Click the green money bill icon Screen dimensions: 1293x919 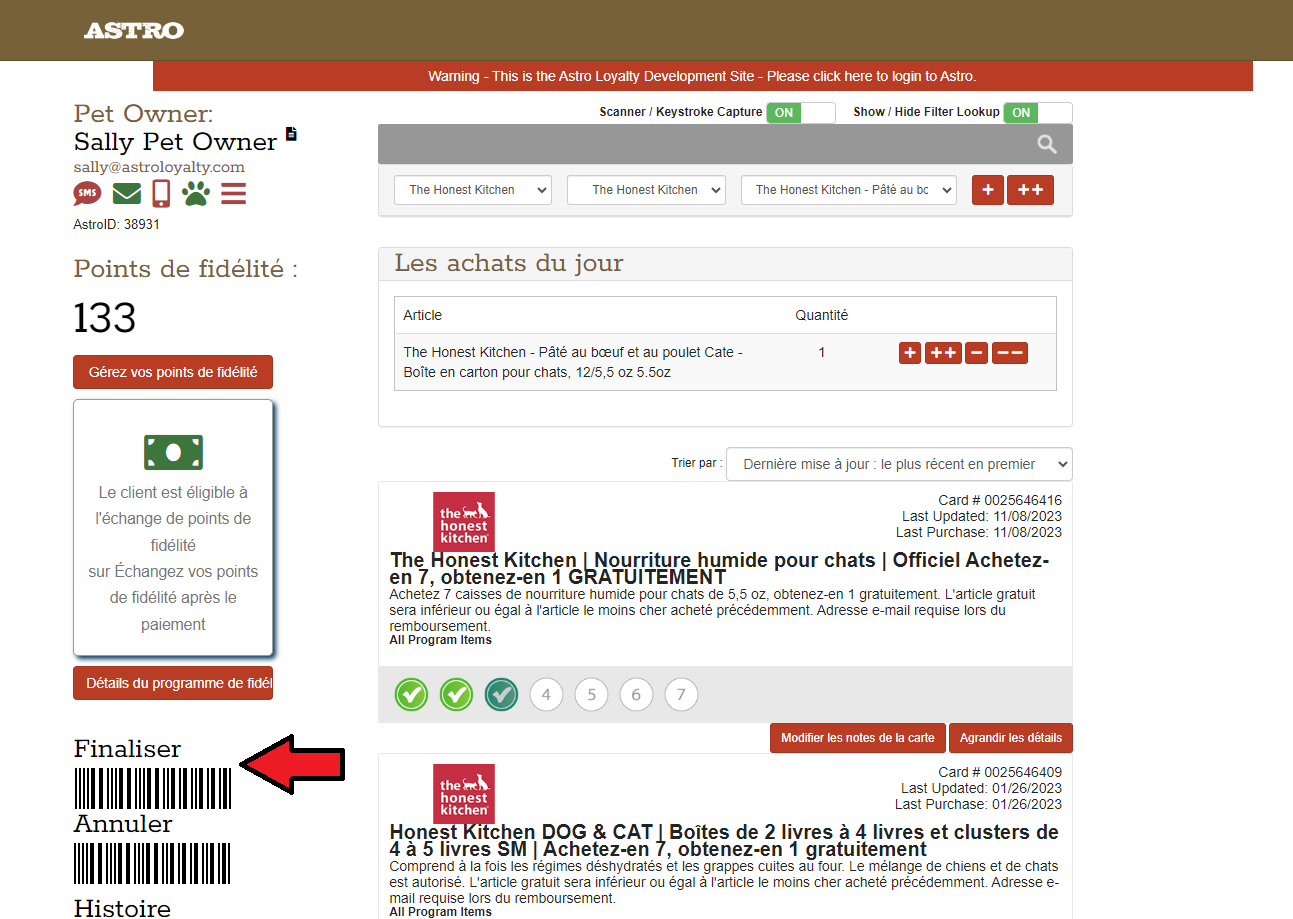point(173,452)
